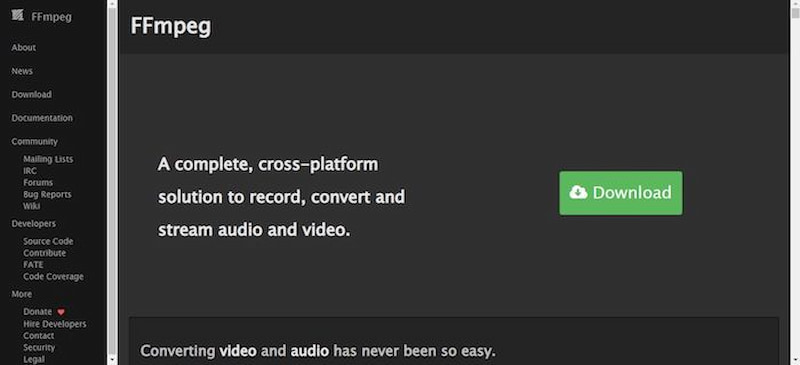
Task: Click the cloud download icon on green button
Action: coord(578,192)
